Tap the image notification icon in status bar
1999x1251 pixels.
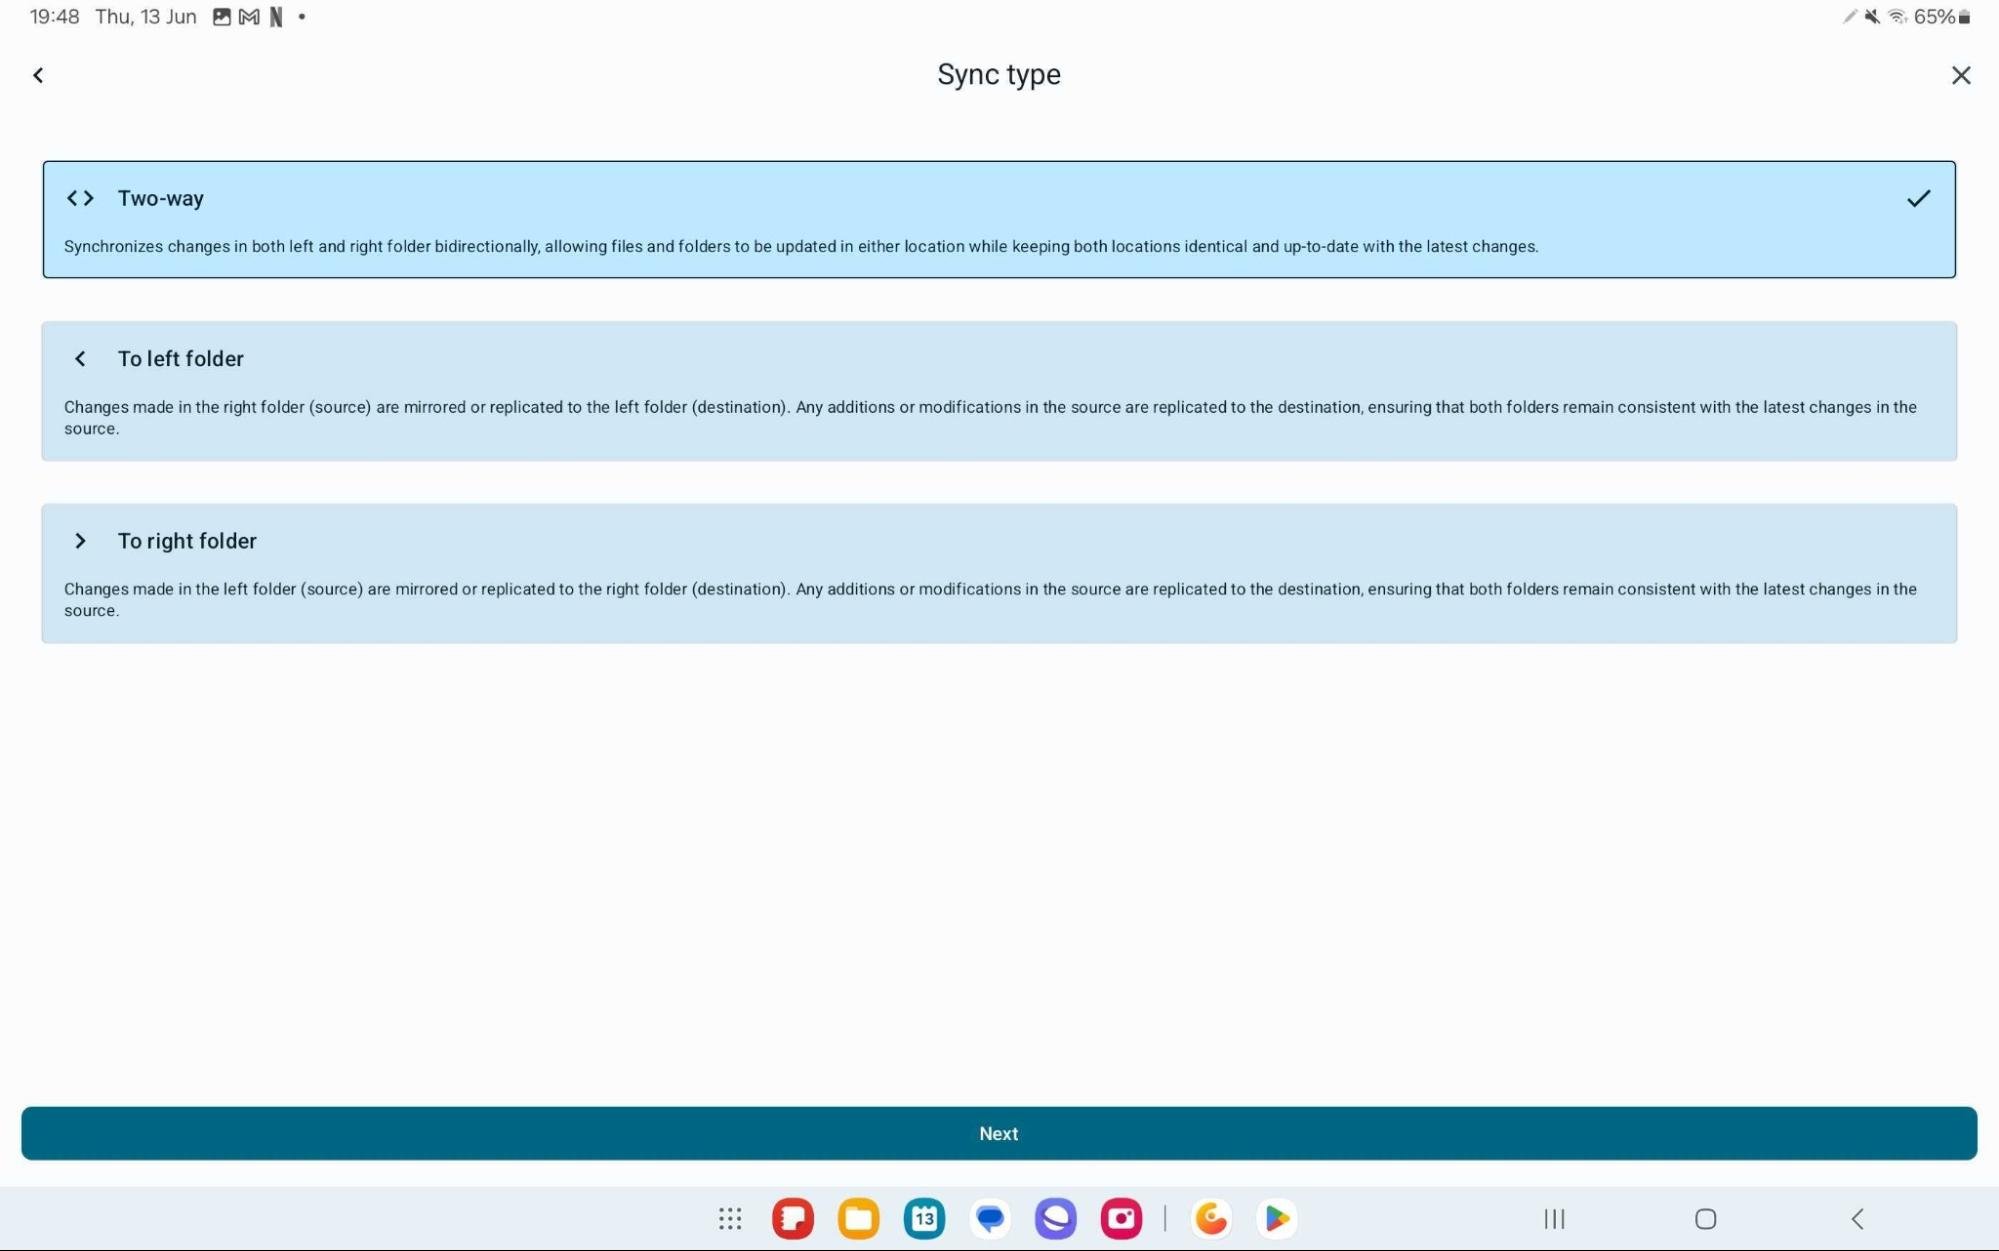222,17
